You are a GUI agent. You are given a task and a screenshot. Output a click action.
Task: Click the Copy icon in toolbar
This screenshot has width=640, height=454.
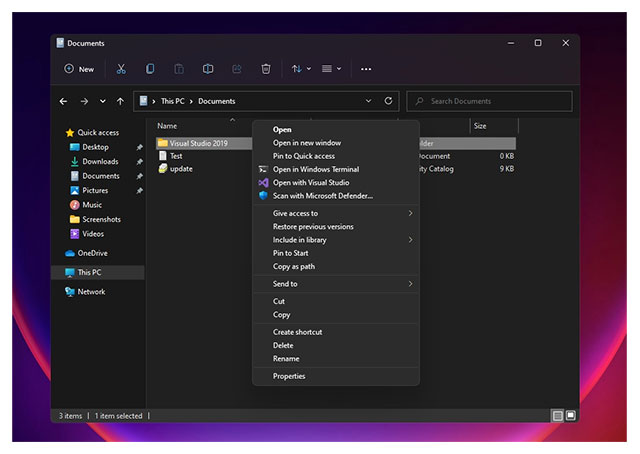pyautogui.click(x=150, y=69)
